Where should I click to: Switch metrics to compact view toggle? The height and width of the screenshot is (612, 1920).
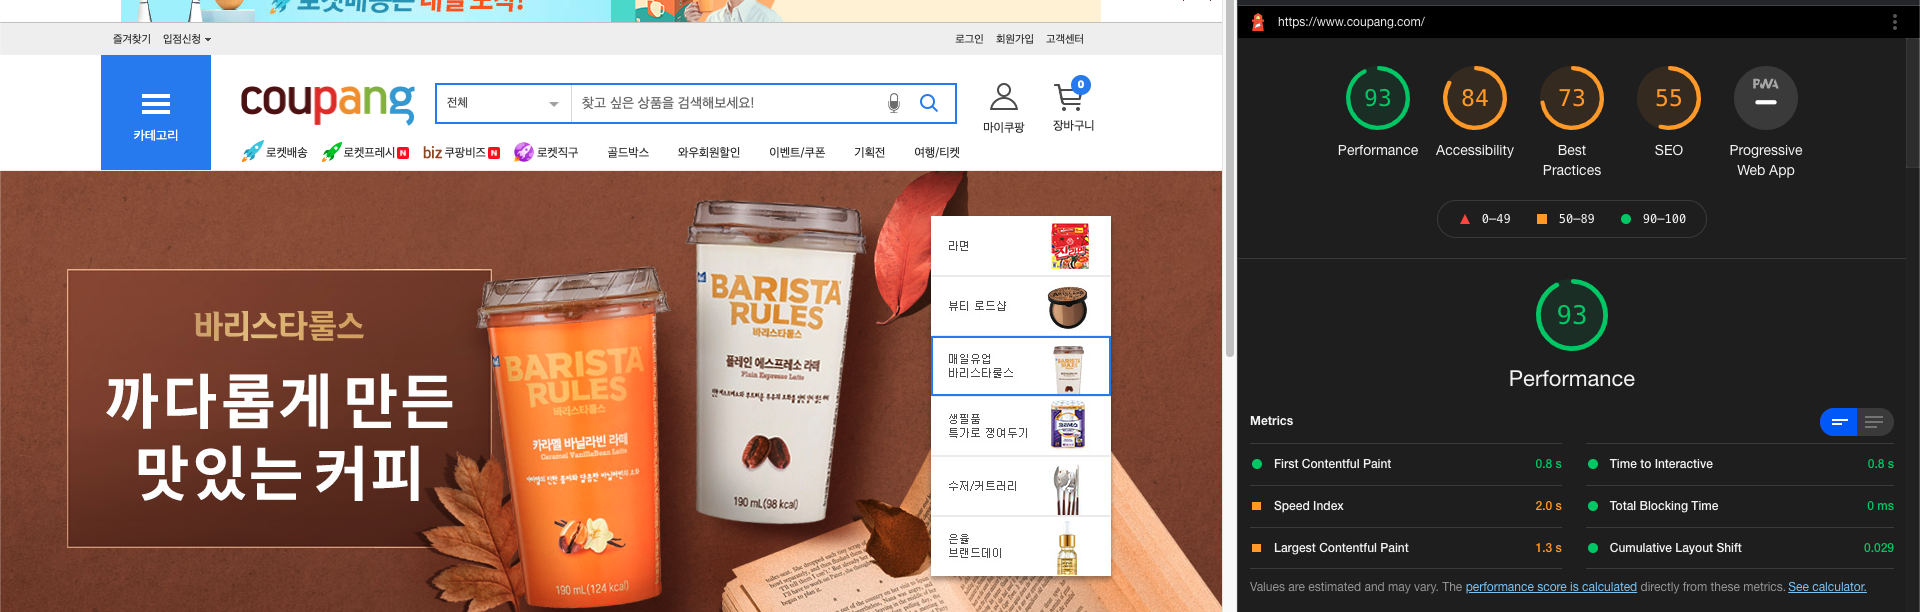coord(1839,422)
